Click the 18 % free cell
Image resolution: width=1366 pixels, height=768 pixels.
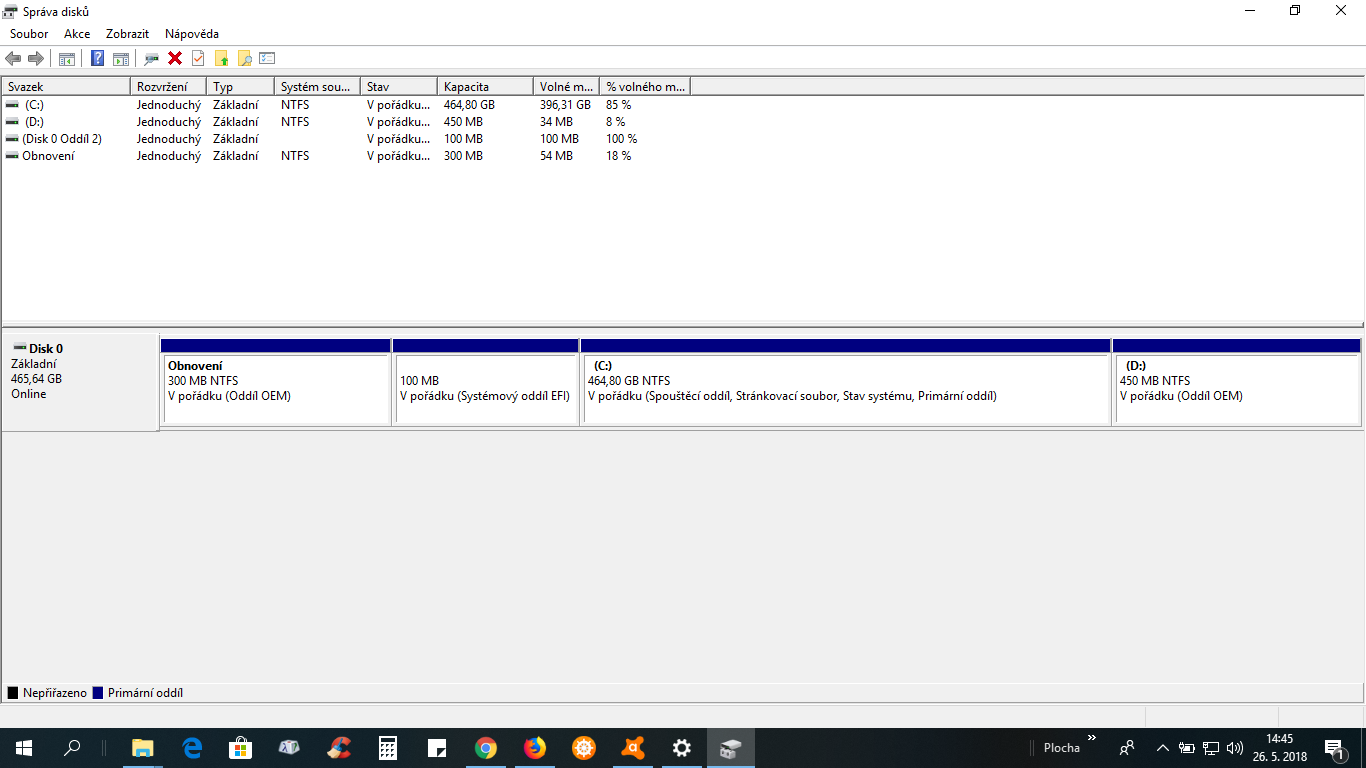pos(618,156)
